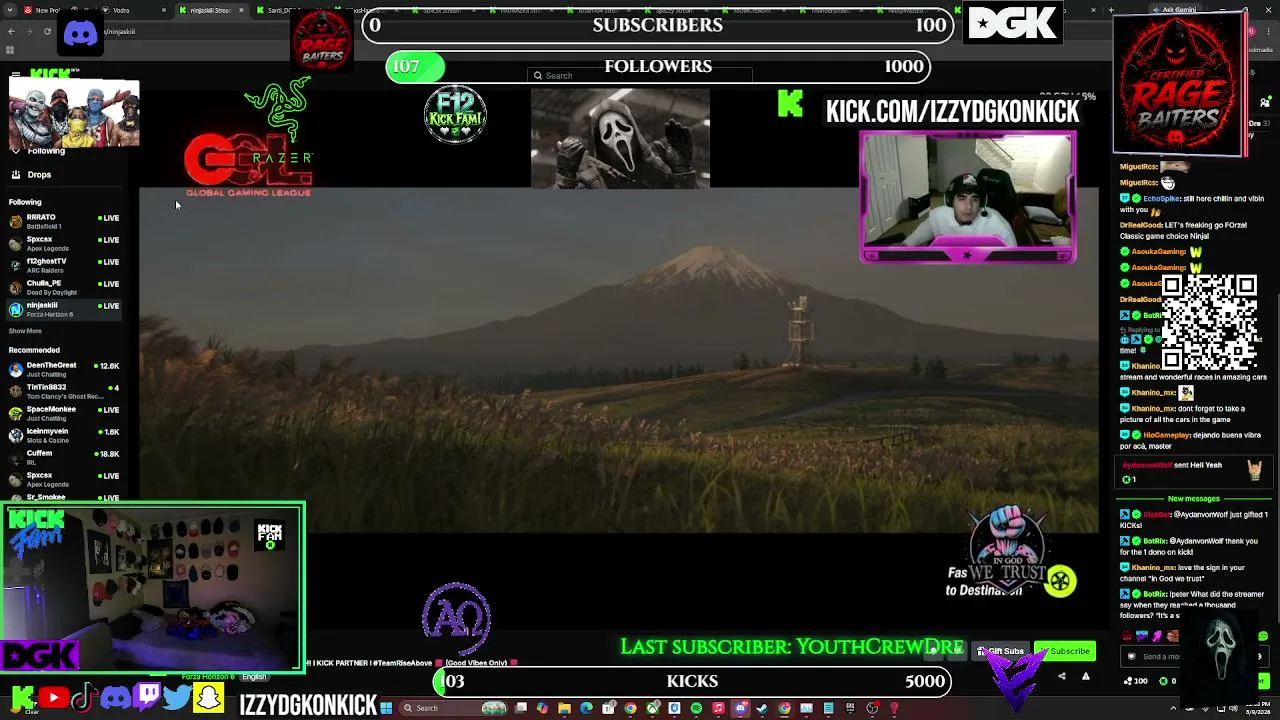Open the browser tab search dropdown
This screenshot has width=1280, height=720.
(10, 10)
